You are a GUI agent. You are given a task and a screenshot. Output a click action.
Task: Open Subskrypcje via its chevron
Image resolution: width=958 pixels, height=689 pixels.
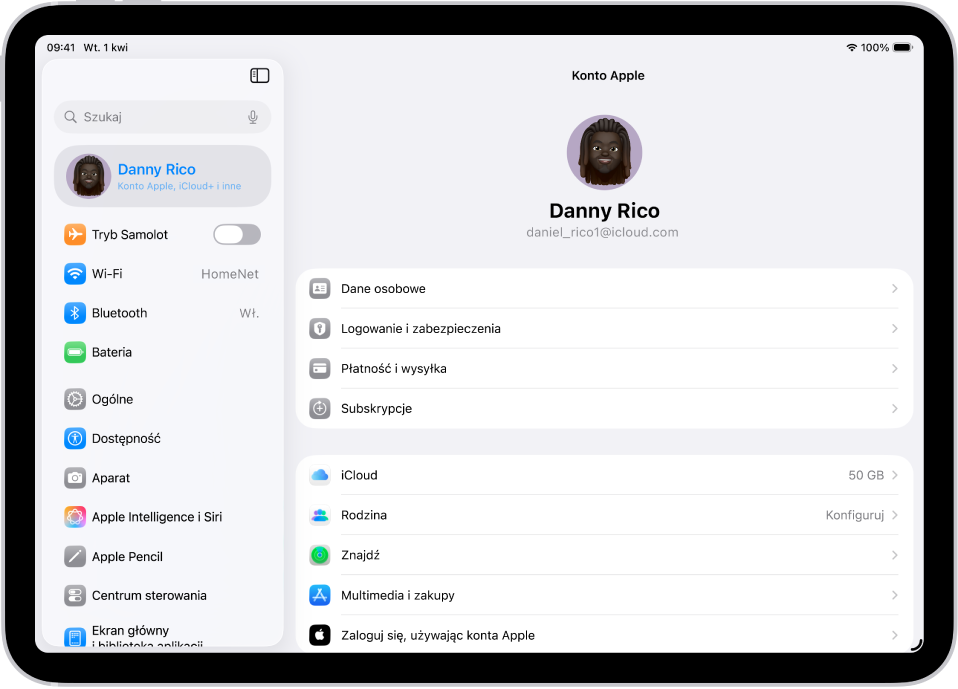895,408
